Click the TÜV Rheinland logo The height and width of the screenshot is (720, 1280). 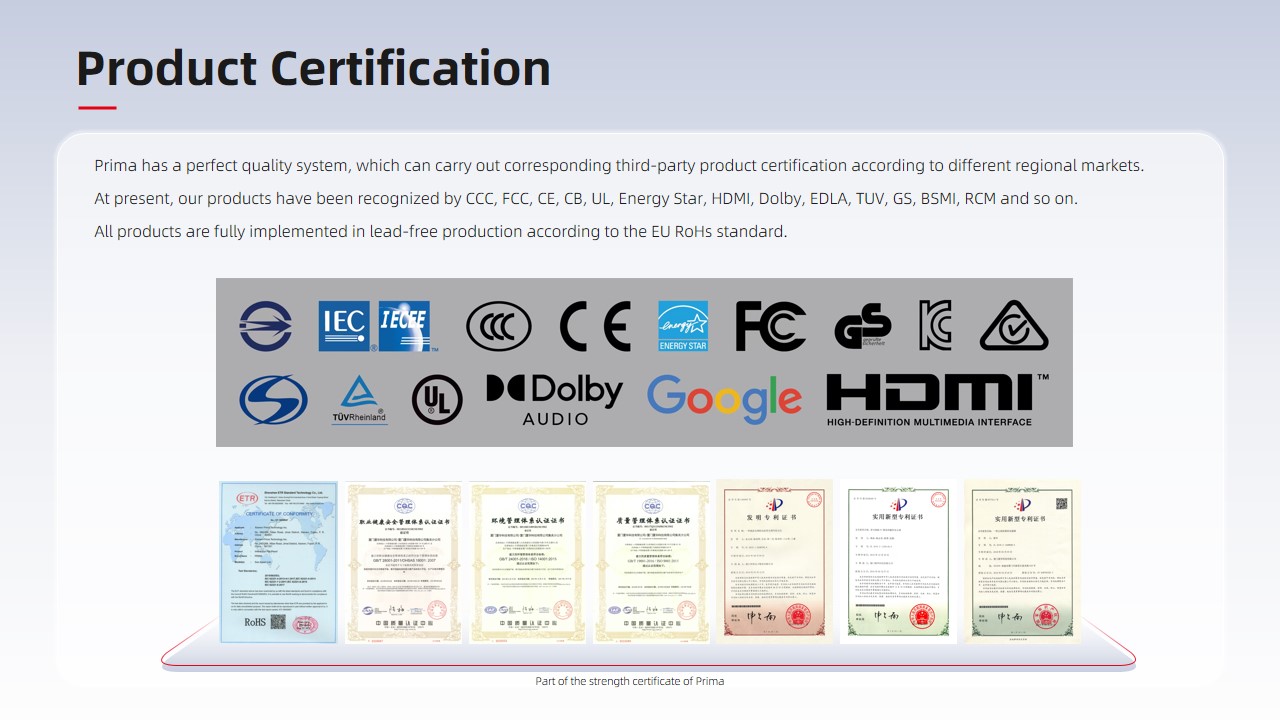tap(359, 400)
